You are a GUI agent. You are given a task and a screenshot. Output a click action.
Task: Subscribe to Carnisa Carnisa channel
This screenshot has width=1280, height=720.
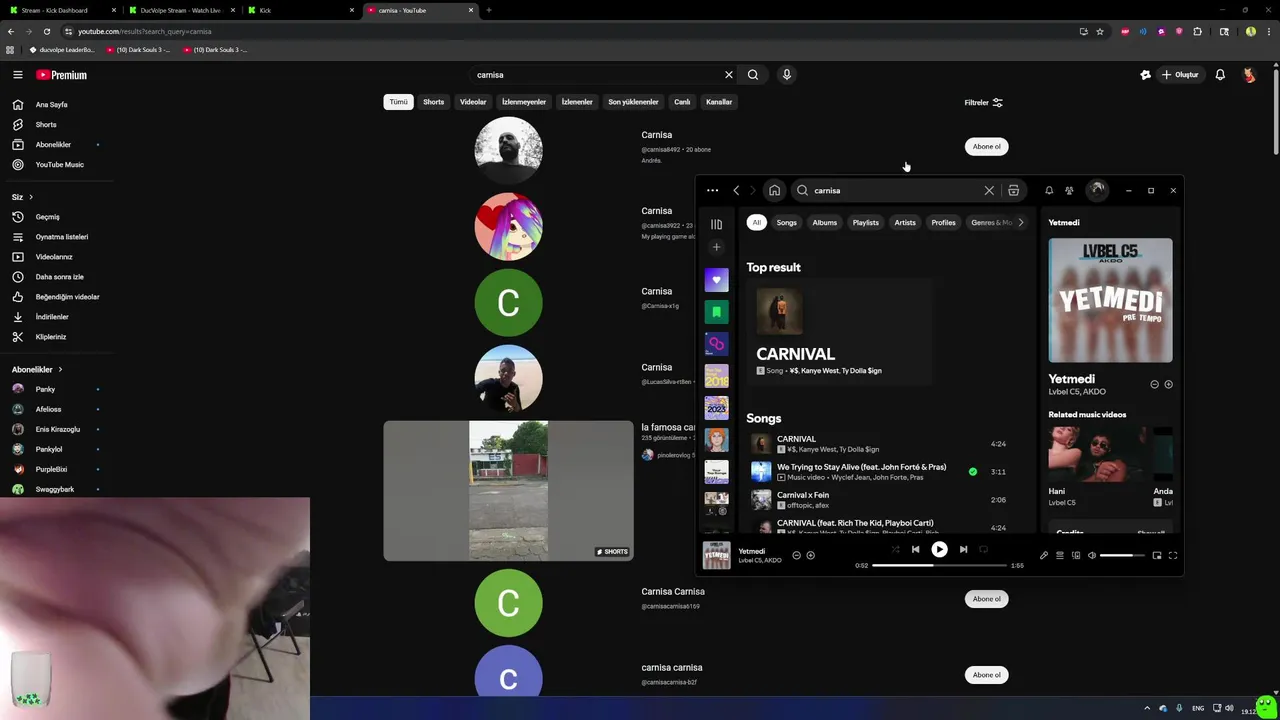click(986, 599)
